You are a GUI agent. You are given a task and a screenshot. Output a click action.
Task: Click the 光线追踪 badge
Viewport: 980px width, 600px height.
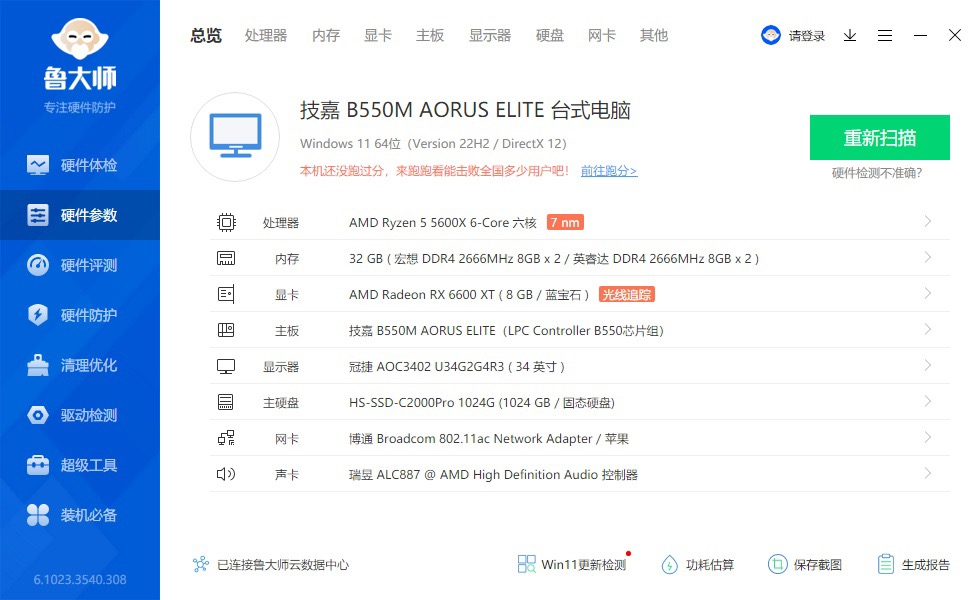pyautogui.click(x=627, y=294)
